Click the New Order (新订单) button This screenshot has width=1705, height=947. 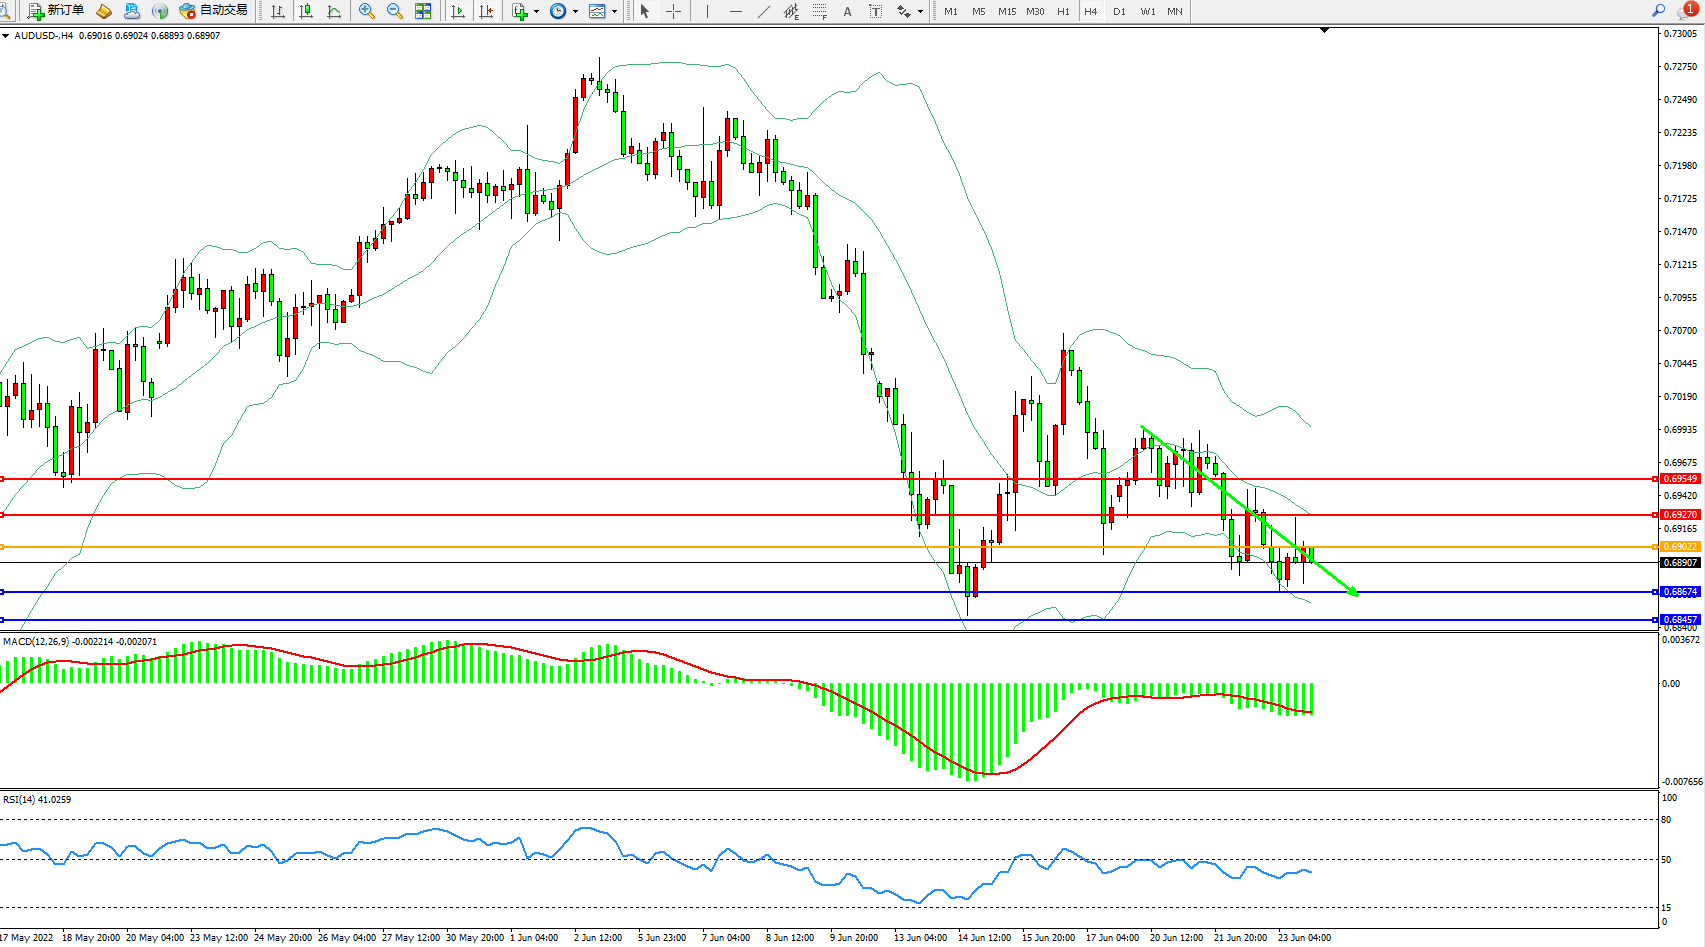click(x=57, y=11)
